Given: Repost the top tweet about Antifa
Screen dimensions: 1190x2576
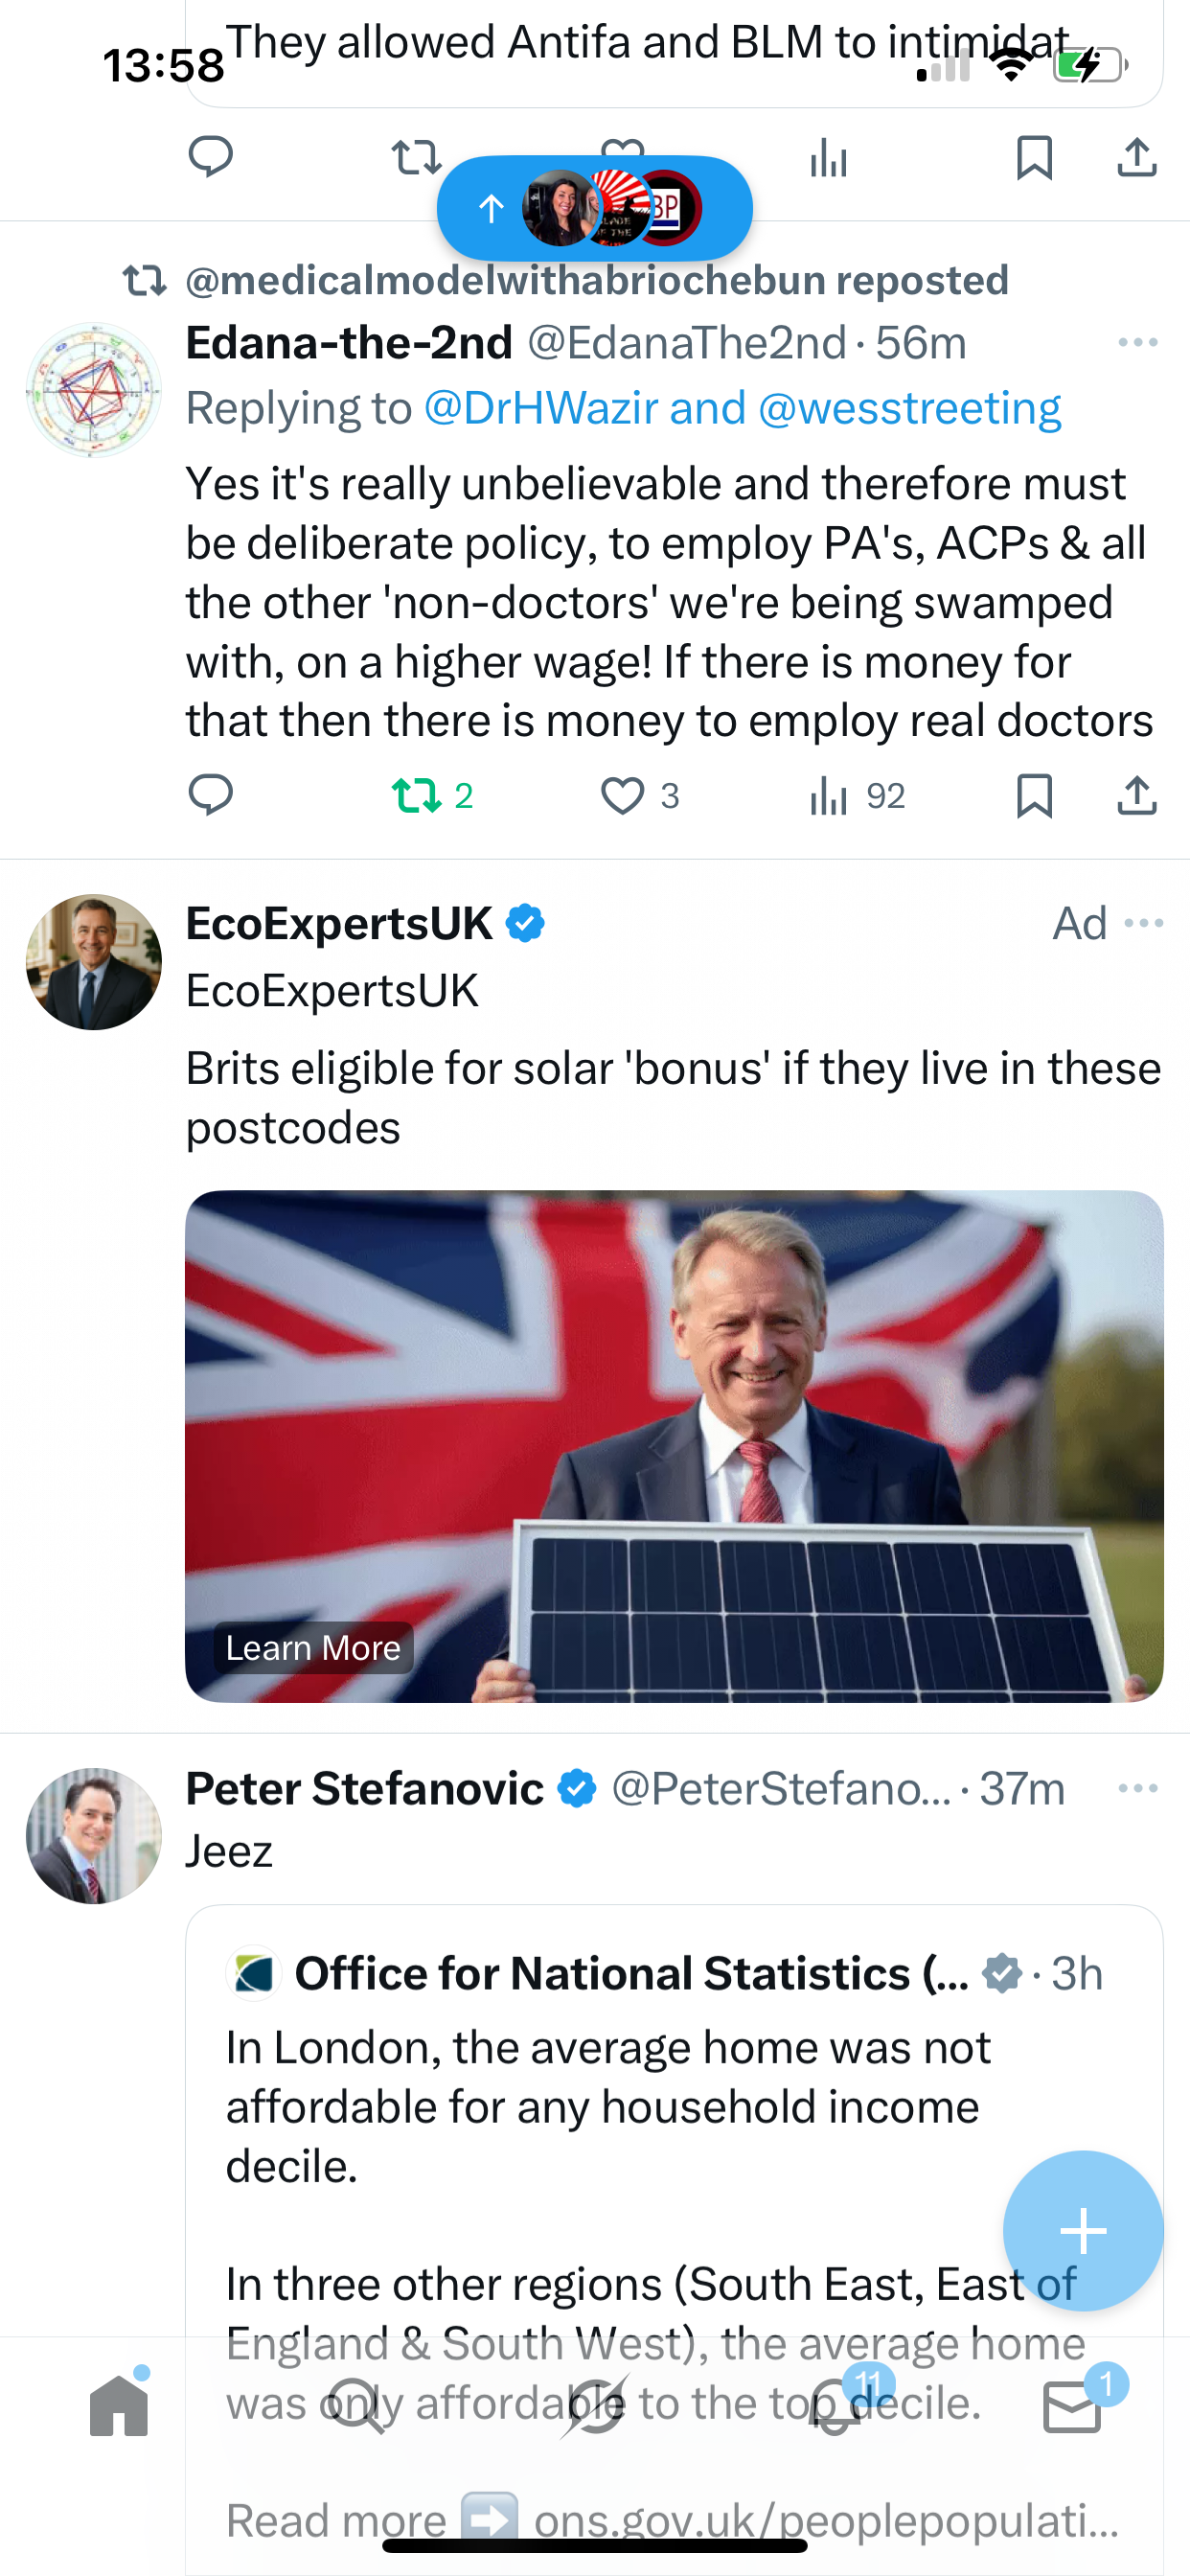Looking at the screenshot, I should (415, 157).
